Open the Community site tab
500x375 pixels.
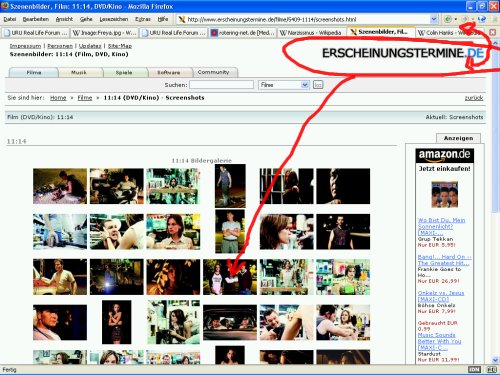coord(213,72)
